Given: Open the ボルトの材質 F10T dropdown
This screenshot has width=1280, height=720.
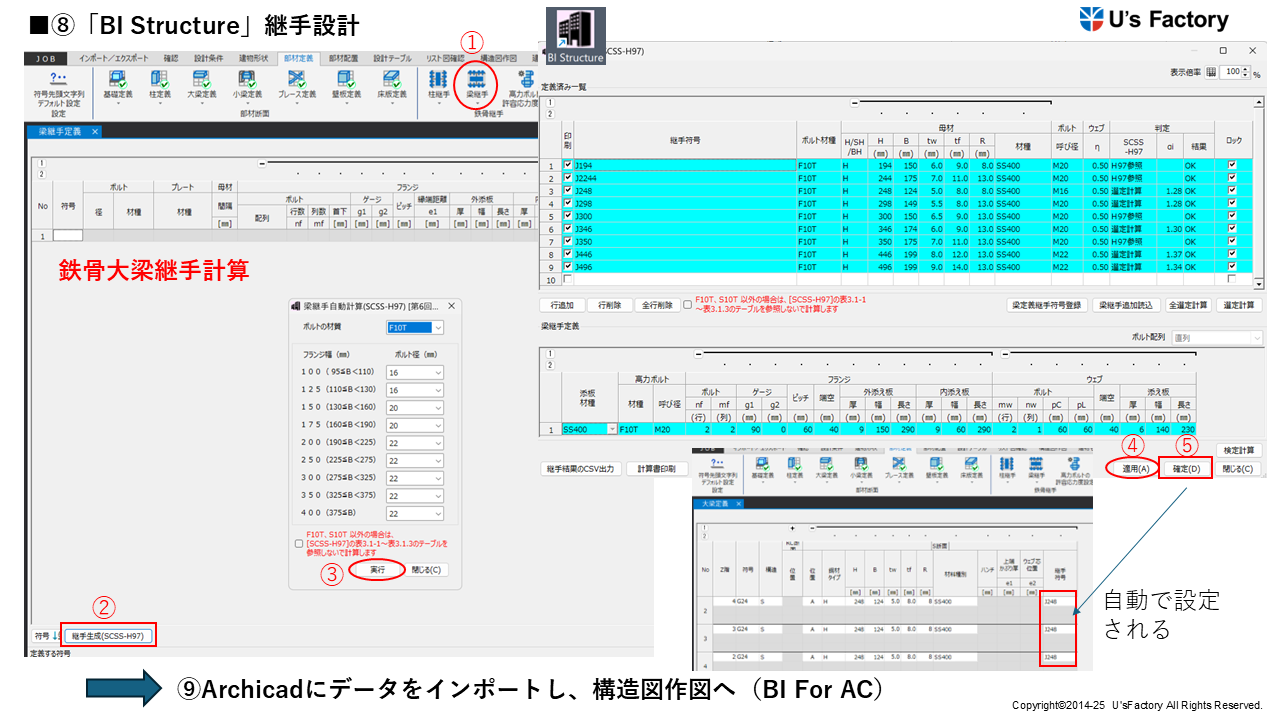Looking at the screenshot, I should tap(415, 327).
